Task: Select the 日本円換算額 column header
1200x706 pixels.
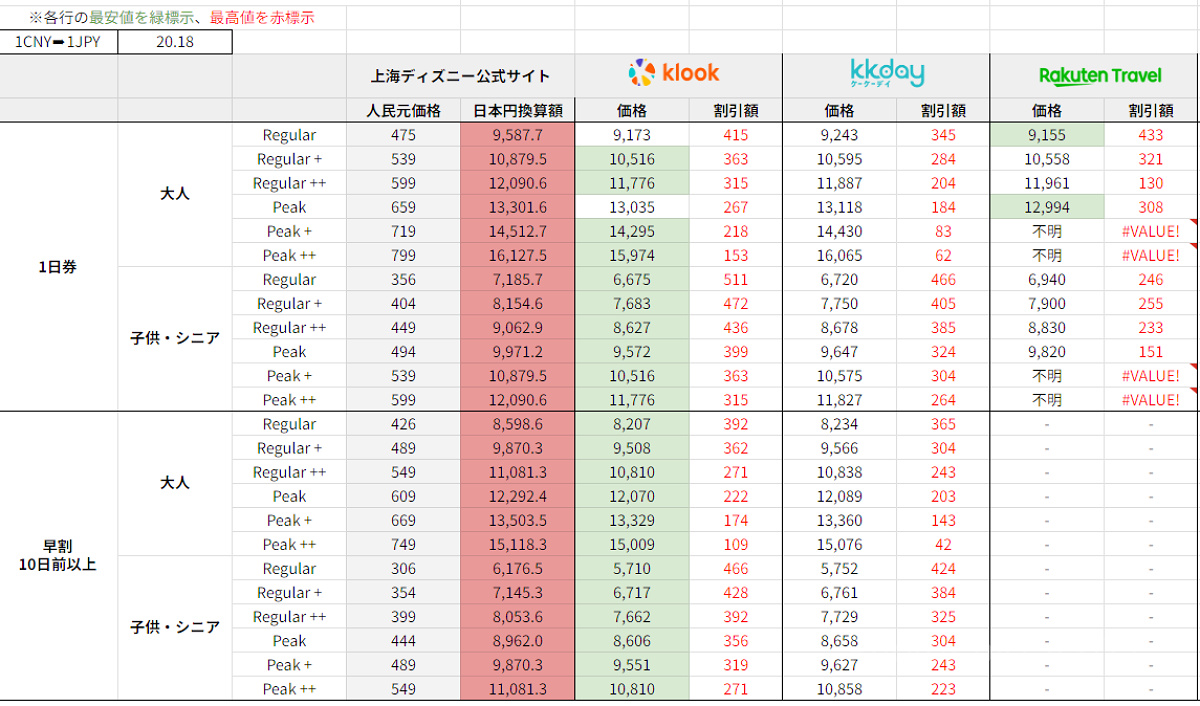Action: click(517, 111)
